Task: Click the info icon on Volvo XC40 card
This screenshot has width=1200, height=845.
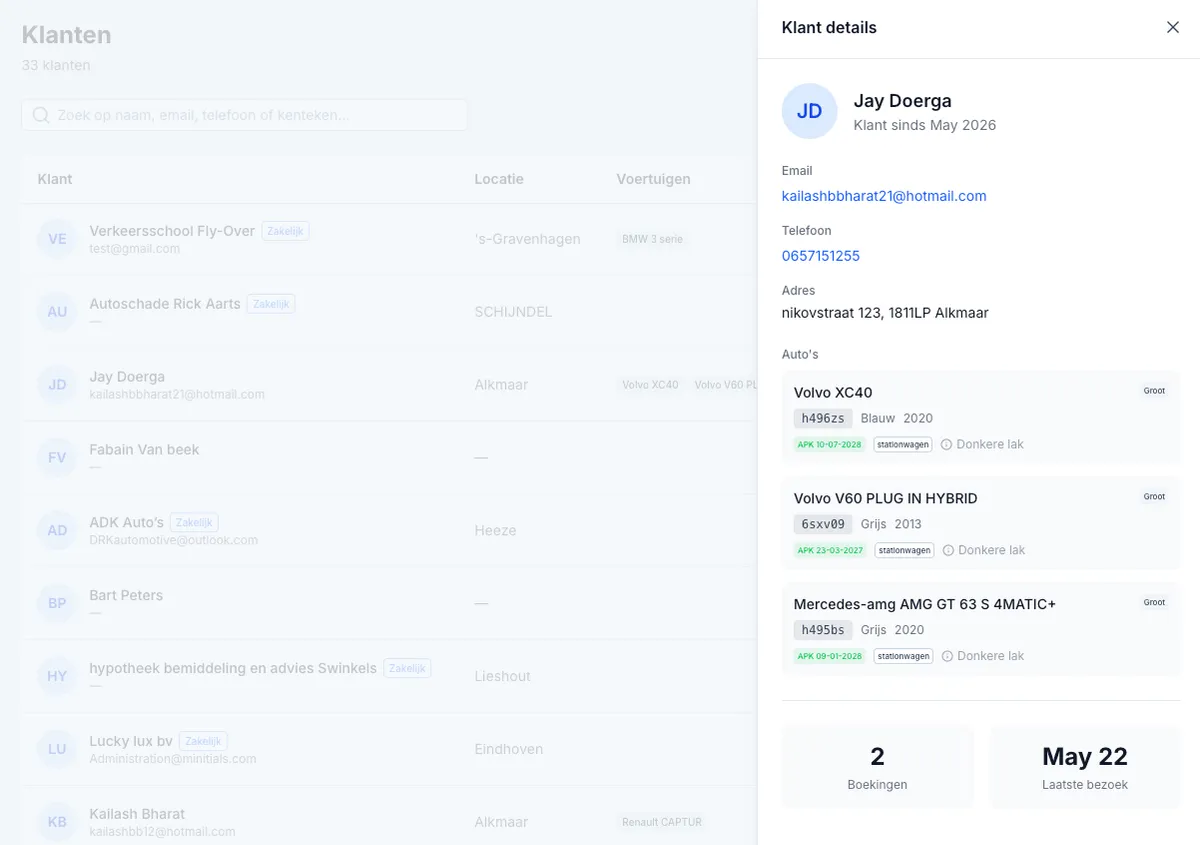Action: click(x=946, y=444)
